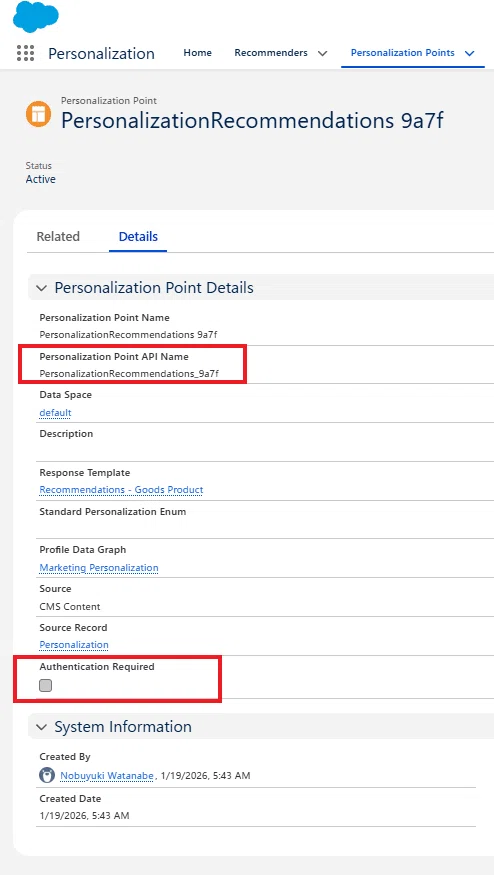Click Nobuyuki Watanabe's avatar icon

point(47,775)
